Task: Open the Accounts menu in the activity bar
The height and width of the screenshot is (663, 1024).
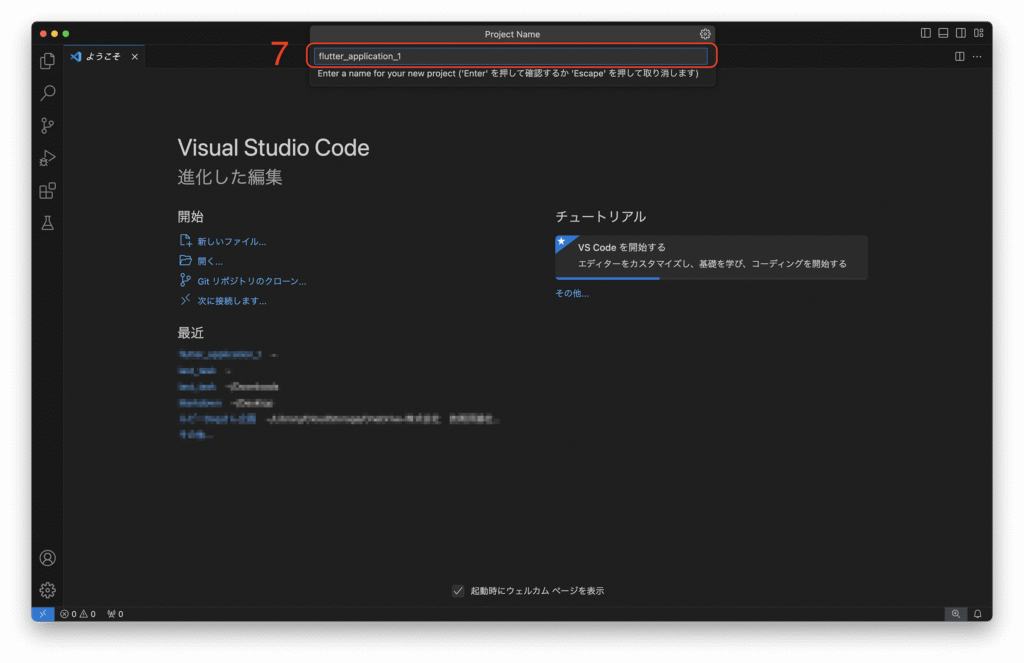Action: [48, 558]
